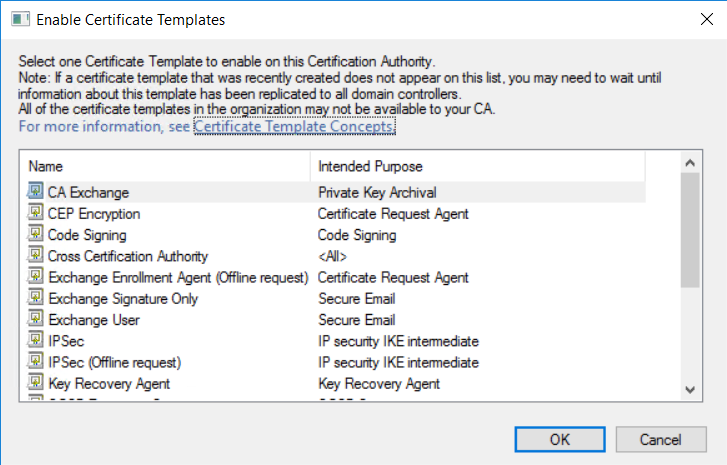
Task: Click the Exchange Signature Only template icon
Action: [x=35, y=298]
